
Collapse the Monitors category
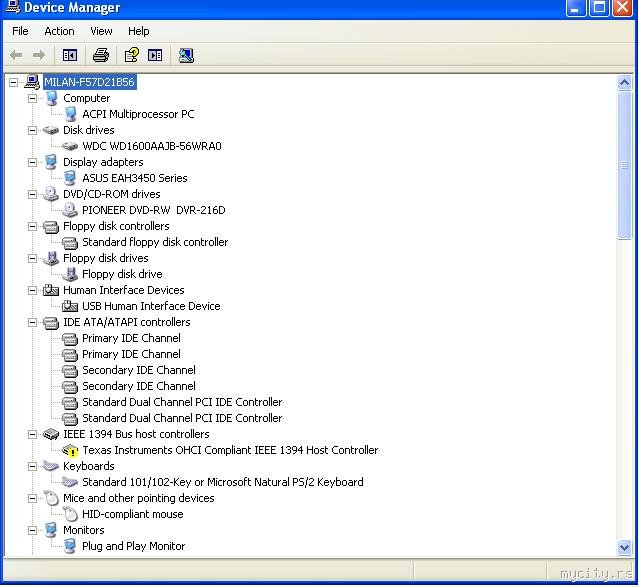coord(33,530)
